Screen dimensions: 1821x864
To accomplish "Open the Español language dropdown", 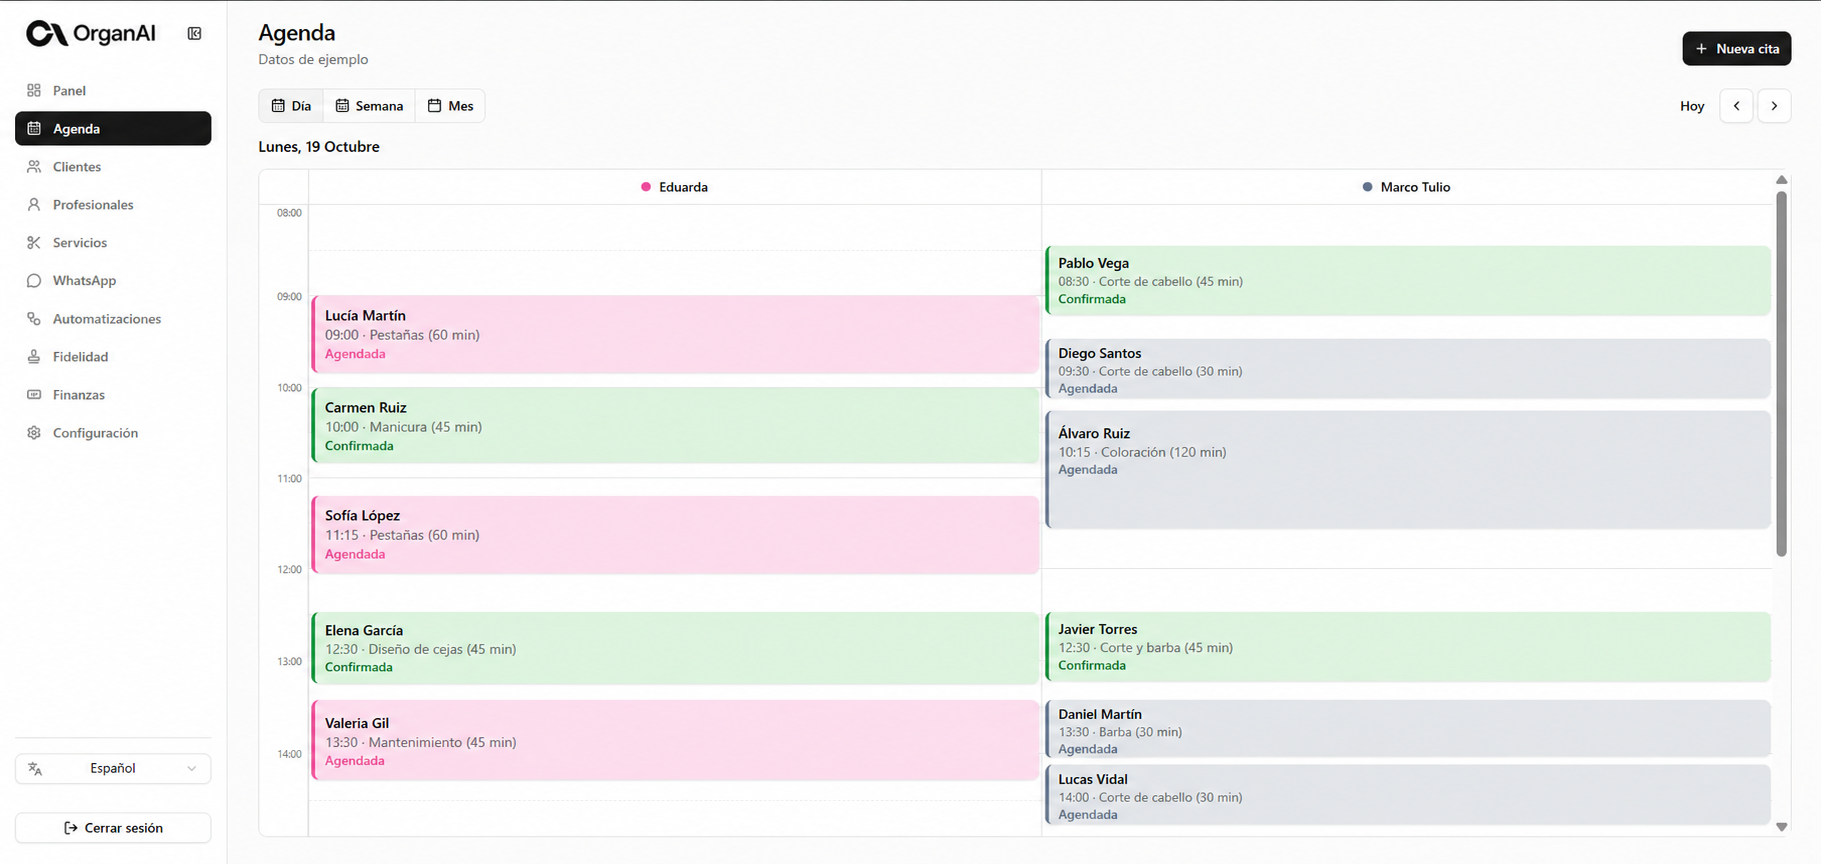I will [113, 769].
